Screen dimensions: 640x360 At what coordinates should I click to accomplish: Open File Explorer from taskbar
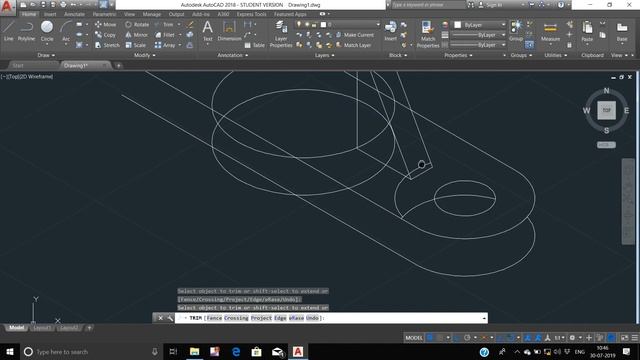coord(194,352)
